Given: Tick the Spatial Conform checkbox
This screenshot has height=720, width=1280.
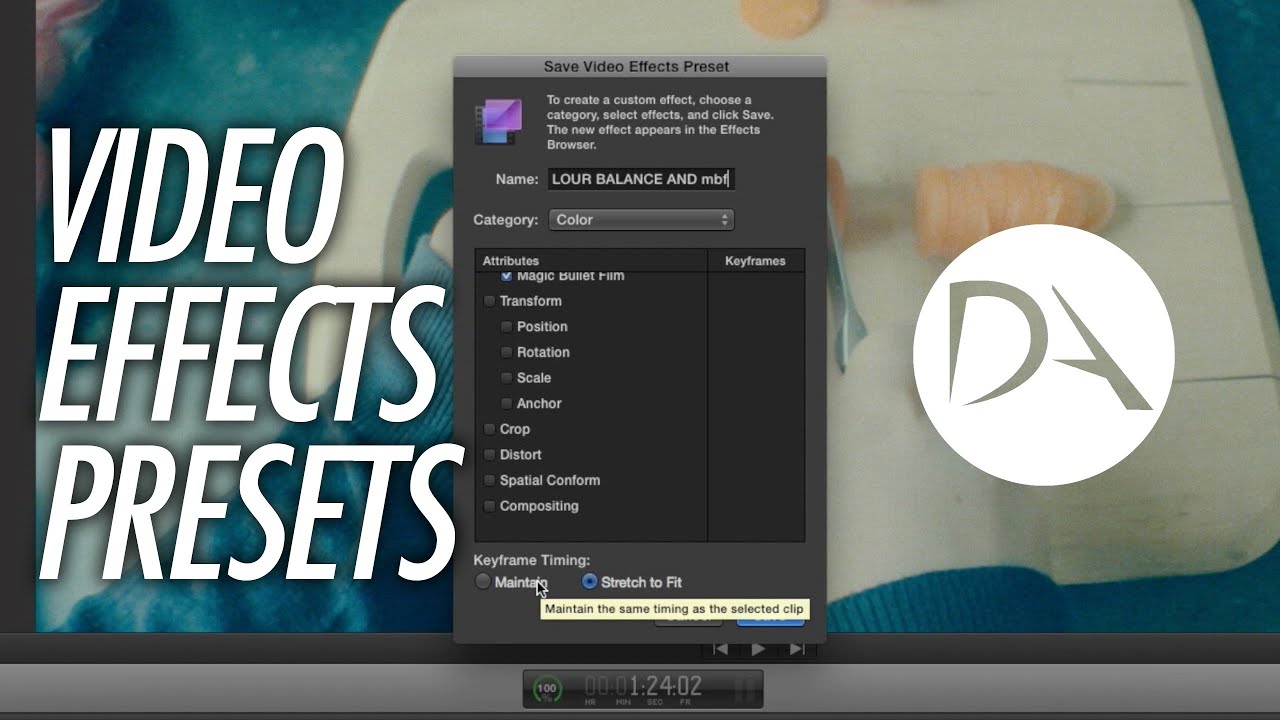Looking at the screenshot, I should 490,481.
